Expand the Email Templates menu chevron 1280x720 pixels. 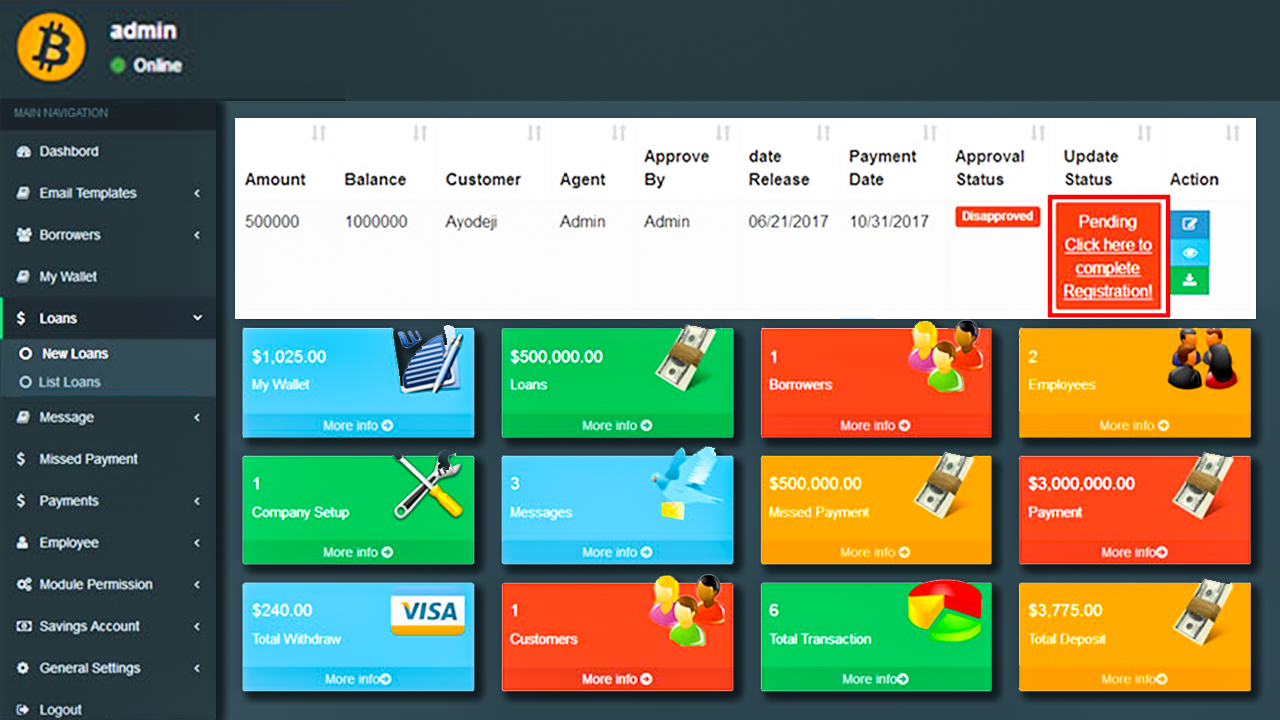[197, 193]
